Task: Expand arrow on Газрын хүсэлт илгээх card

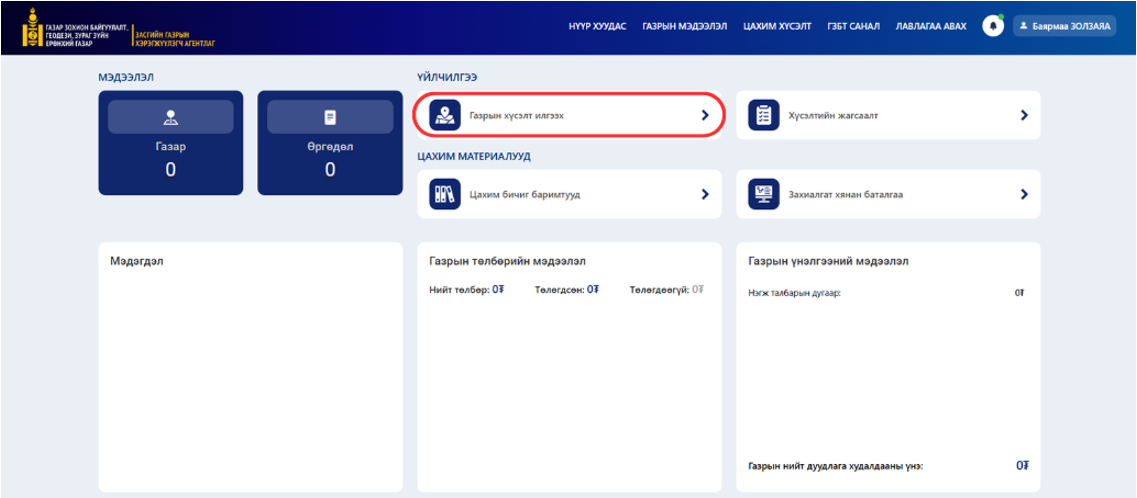Action: tap(705, 115)
